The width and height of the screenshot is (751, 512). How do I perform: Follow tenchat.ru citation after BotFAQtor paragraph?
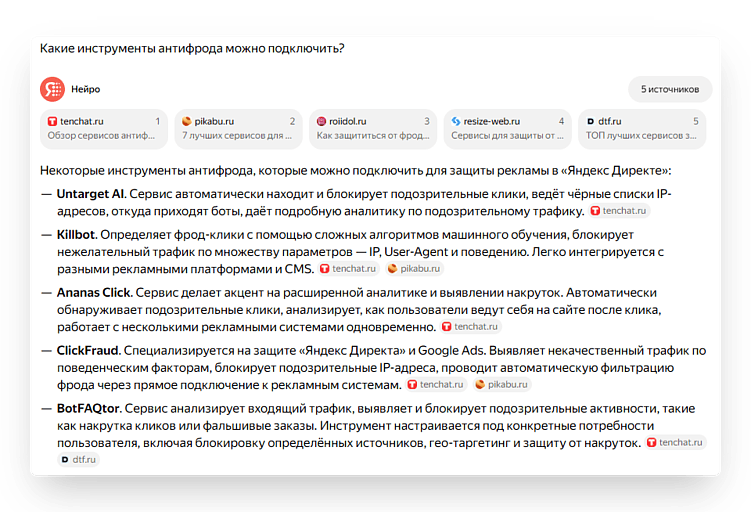675,443
